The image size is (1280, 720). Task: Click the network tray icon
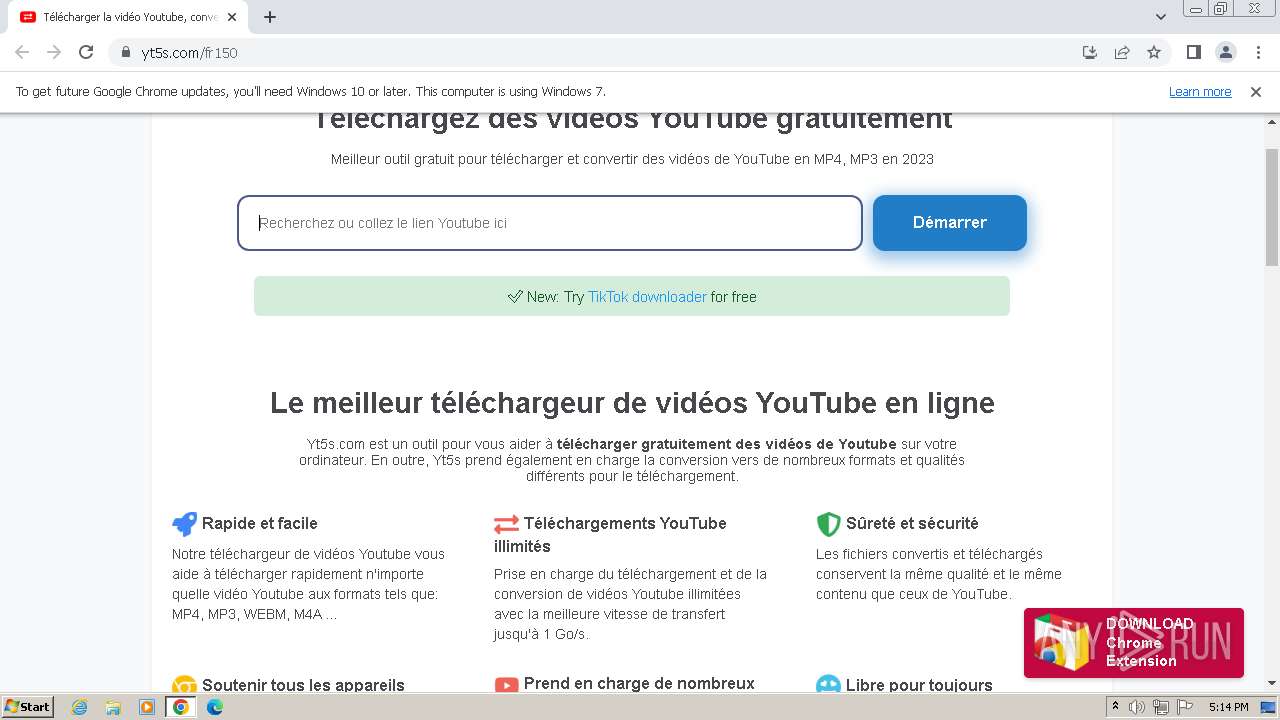coord(1160,707)
